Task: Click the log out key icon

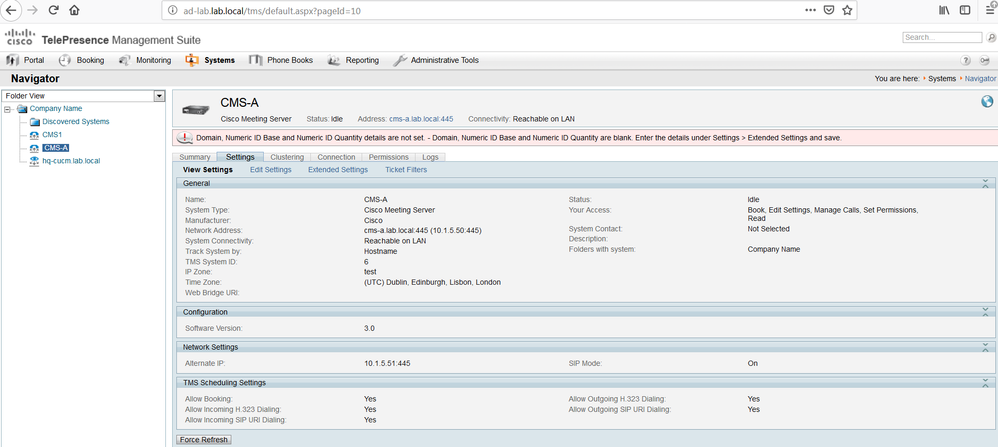Action: 987,60
